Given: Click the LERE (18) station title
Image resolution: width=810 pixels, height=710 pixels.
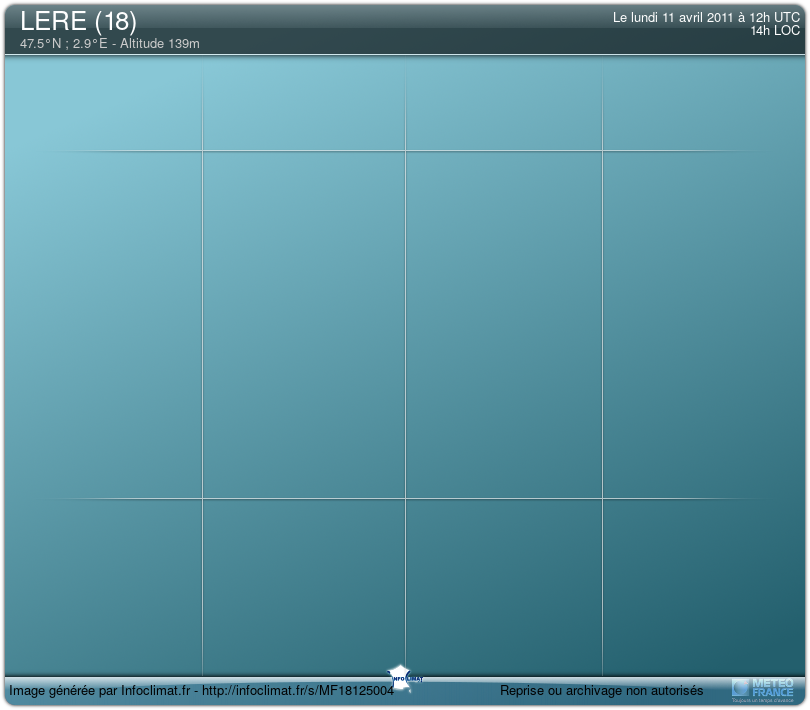Looking at the screenshot, I should point(78,21).
